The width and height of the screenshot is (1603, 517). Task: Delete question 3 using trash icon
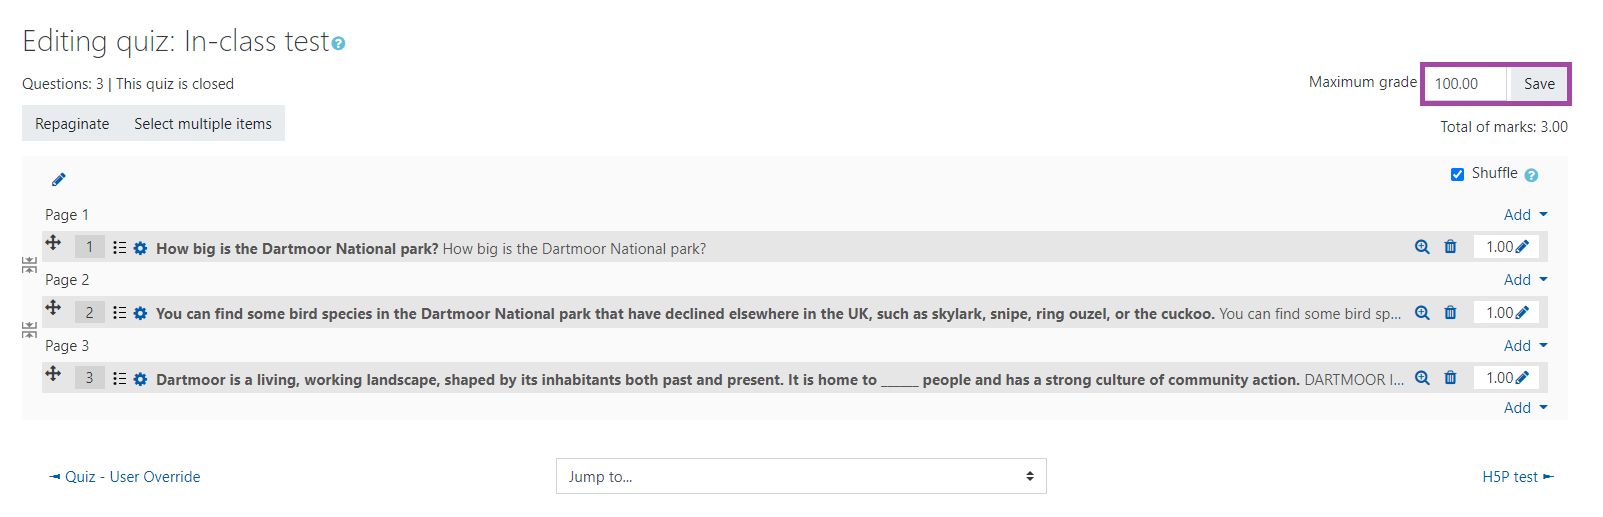pyautogui.click(x=1450, y=378)
